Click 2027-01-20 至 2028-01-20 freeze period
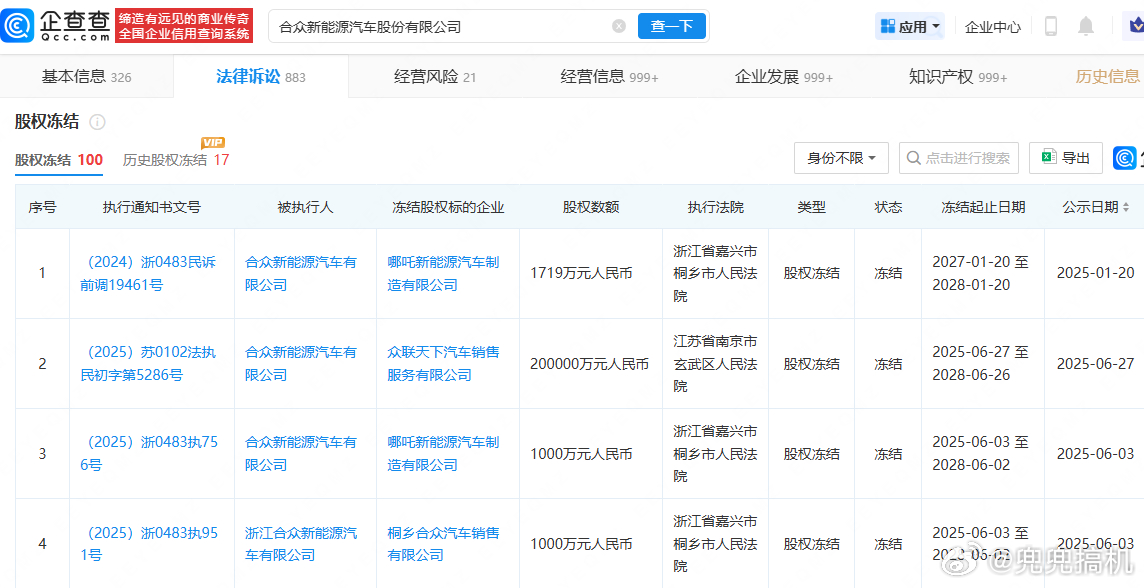Image resolution: width=1144 pixels, height=588 pixels. coord(981,273)
